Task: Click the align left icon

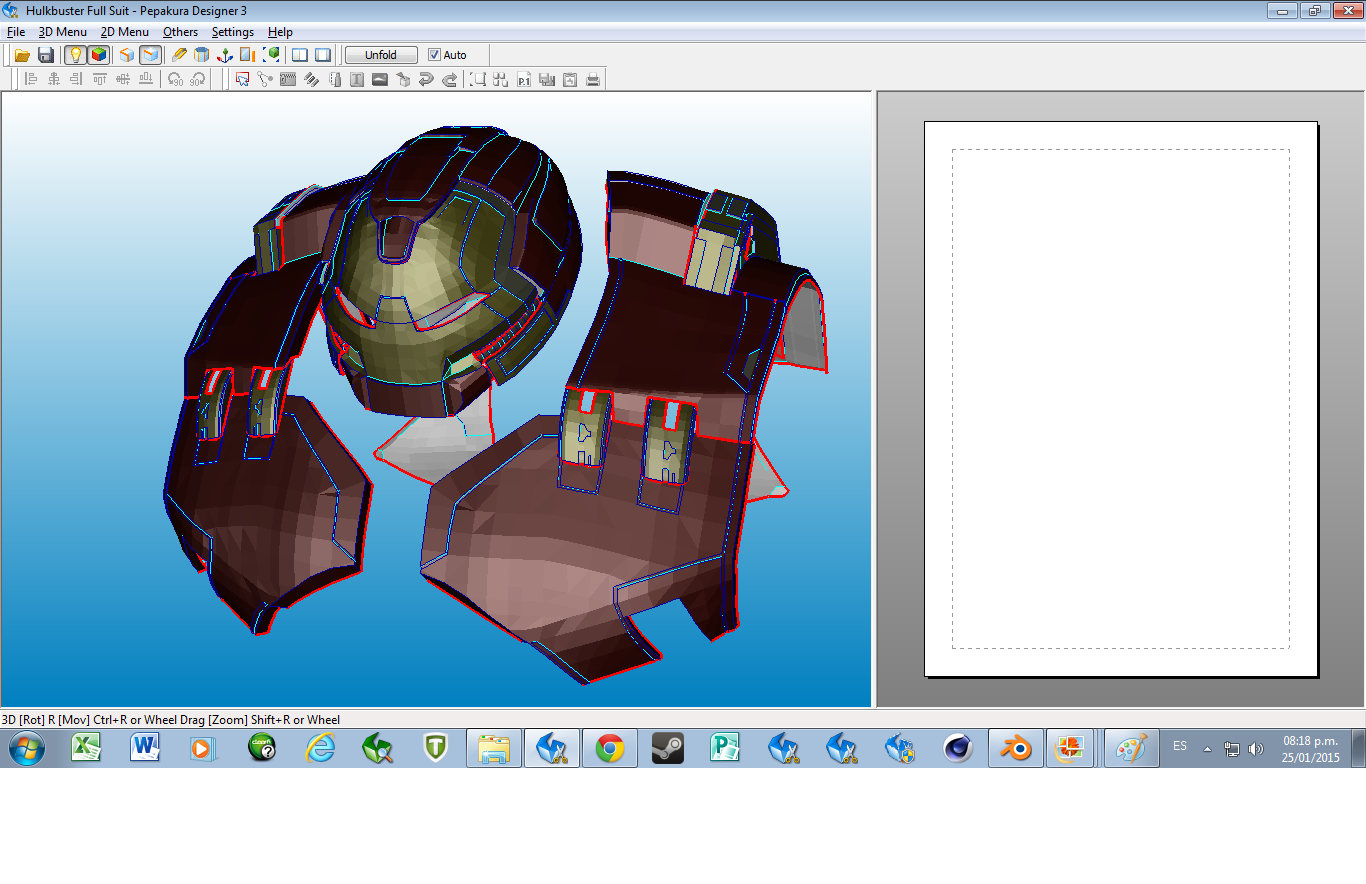Action: (x=31, y=79)
